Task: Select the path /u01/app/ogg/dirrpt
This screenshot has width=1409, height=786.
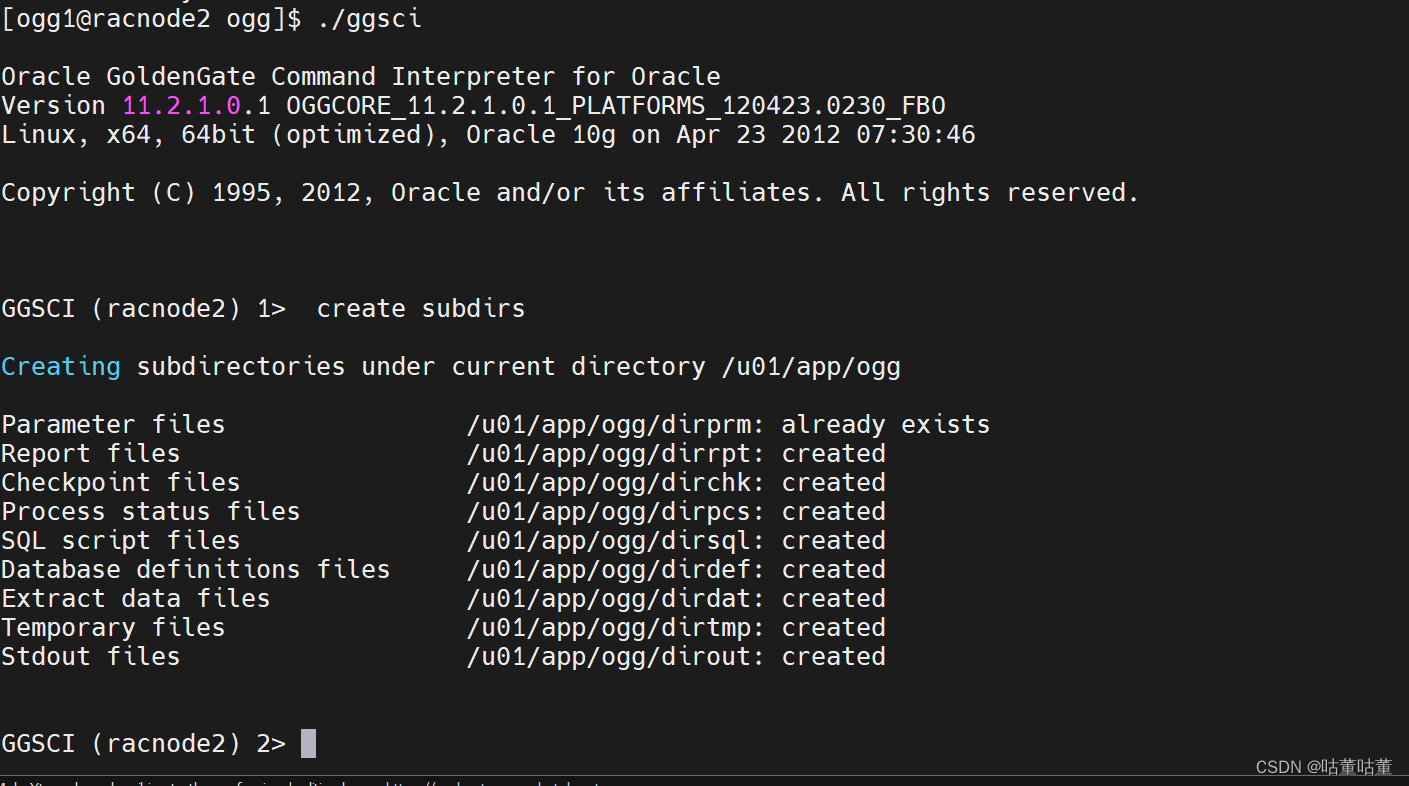Action: (610, 453)
